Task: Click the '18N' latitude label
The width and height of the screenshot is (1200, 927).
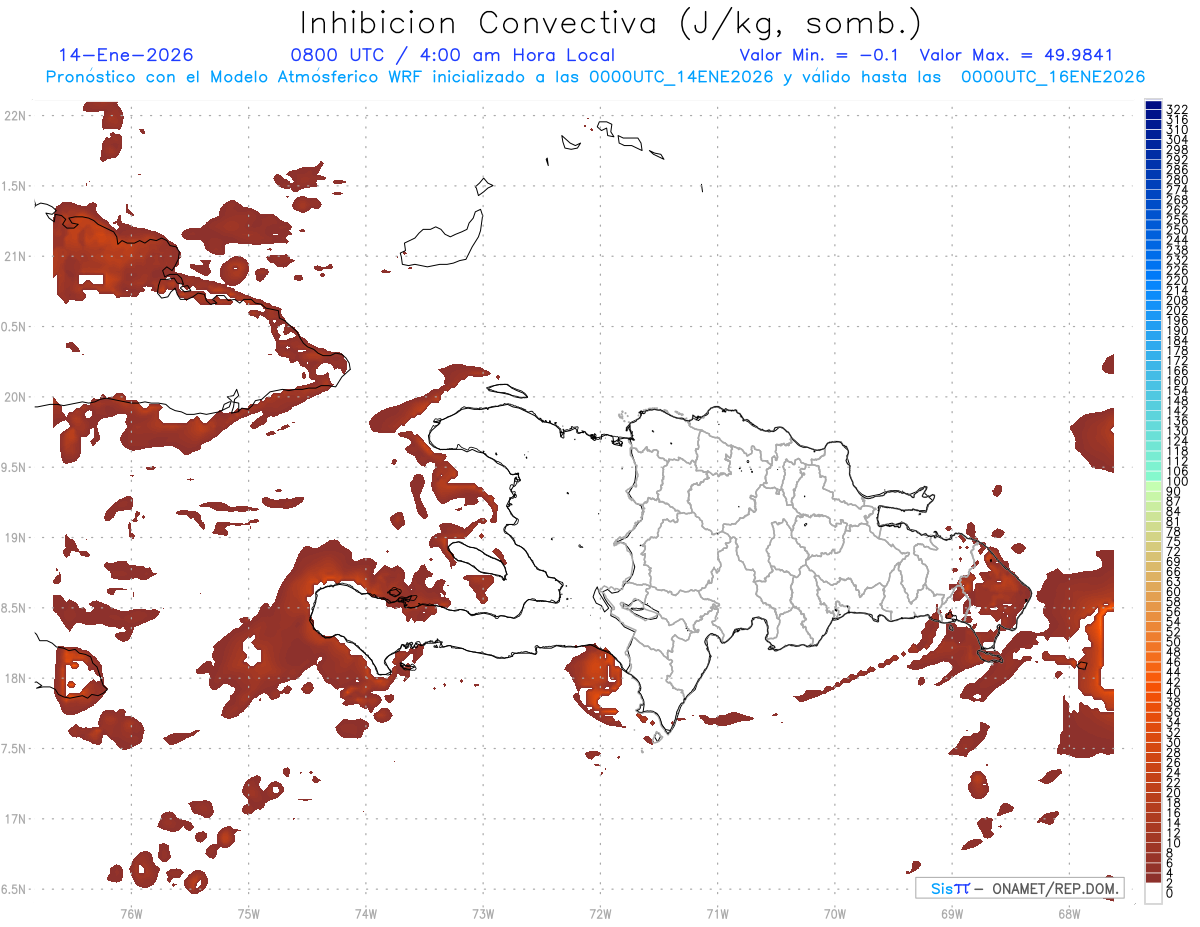Action: pos(14,678)
